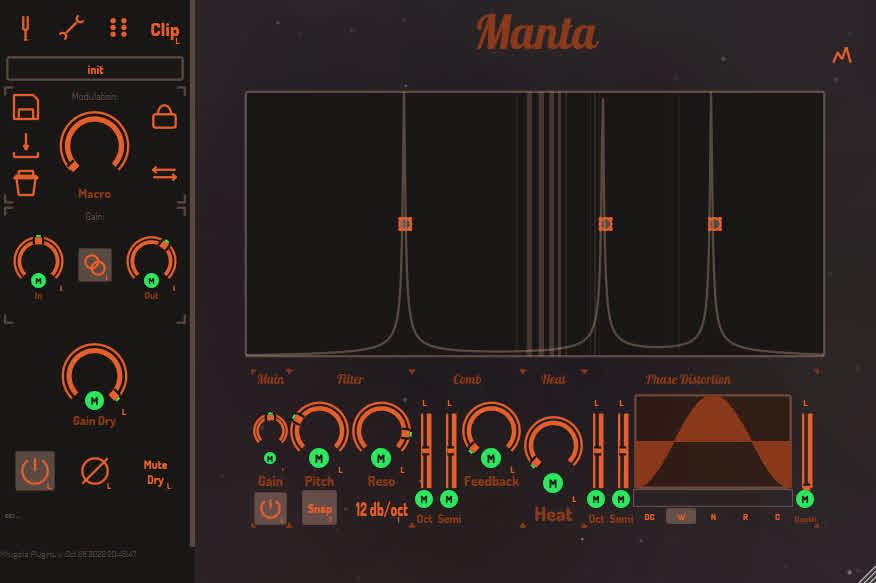The width and height of the screenshot is (876, 583).
Task: Click the M button on Reso knob
Action: pos(381,458)
